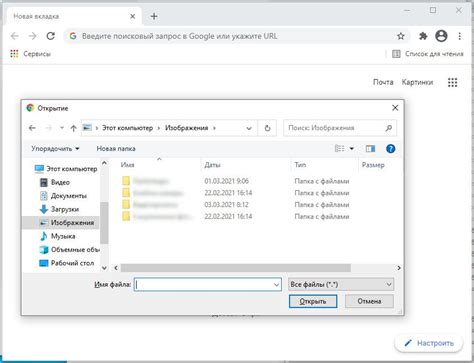Click the Отмена button
The image size is (474, 363).
coord(369,301)
